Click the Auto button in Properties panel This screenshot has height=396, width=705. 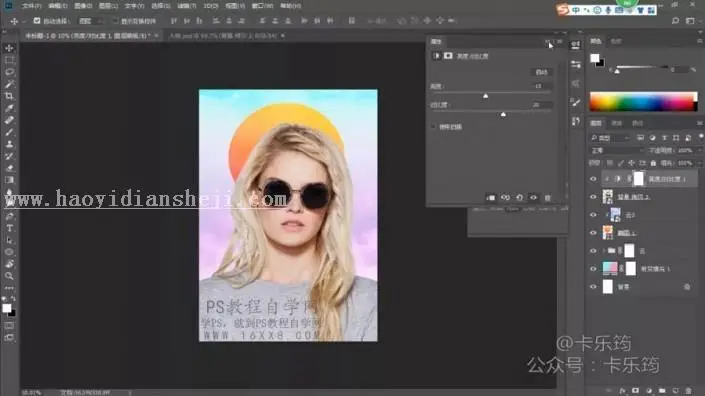tap(541, 72)
